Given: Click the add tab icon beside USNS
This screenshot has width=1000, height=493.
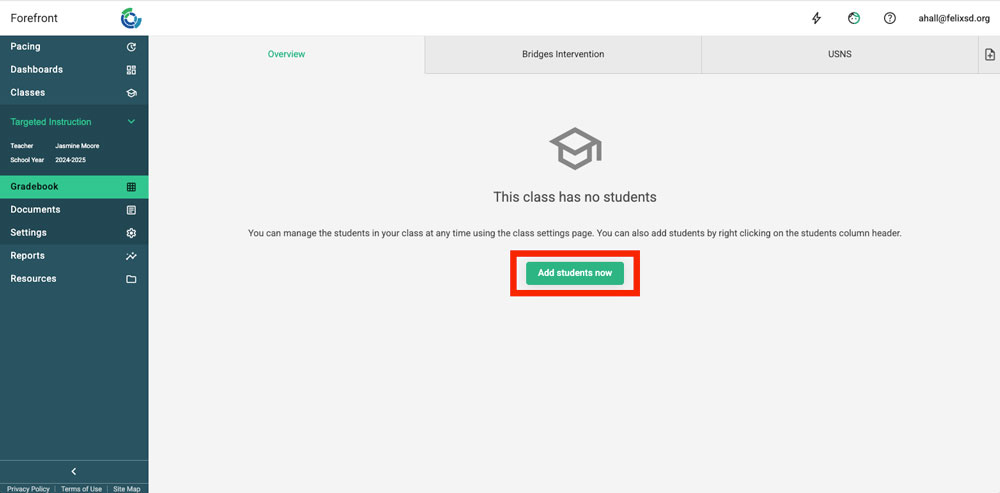Looking at the screenshot, I should coord(989,54).
